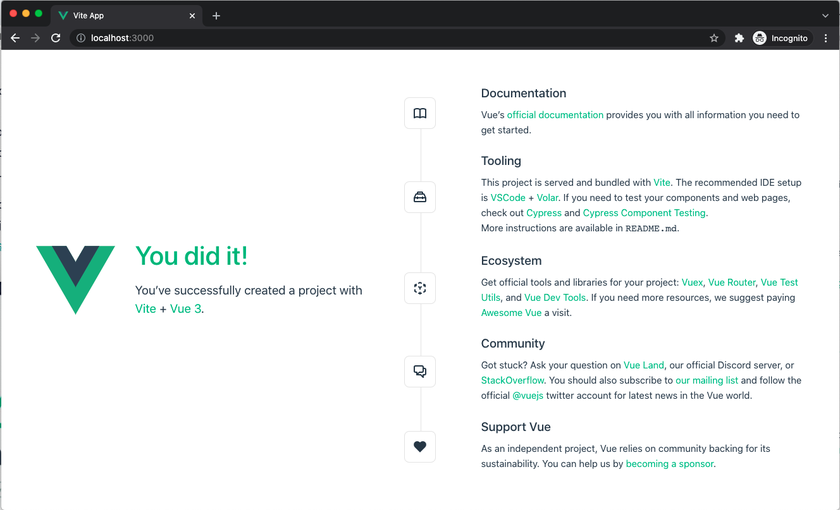Go back with the browser back arrow
This screenshot has width=840, height=510.
point(15,38)
